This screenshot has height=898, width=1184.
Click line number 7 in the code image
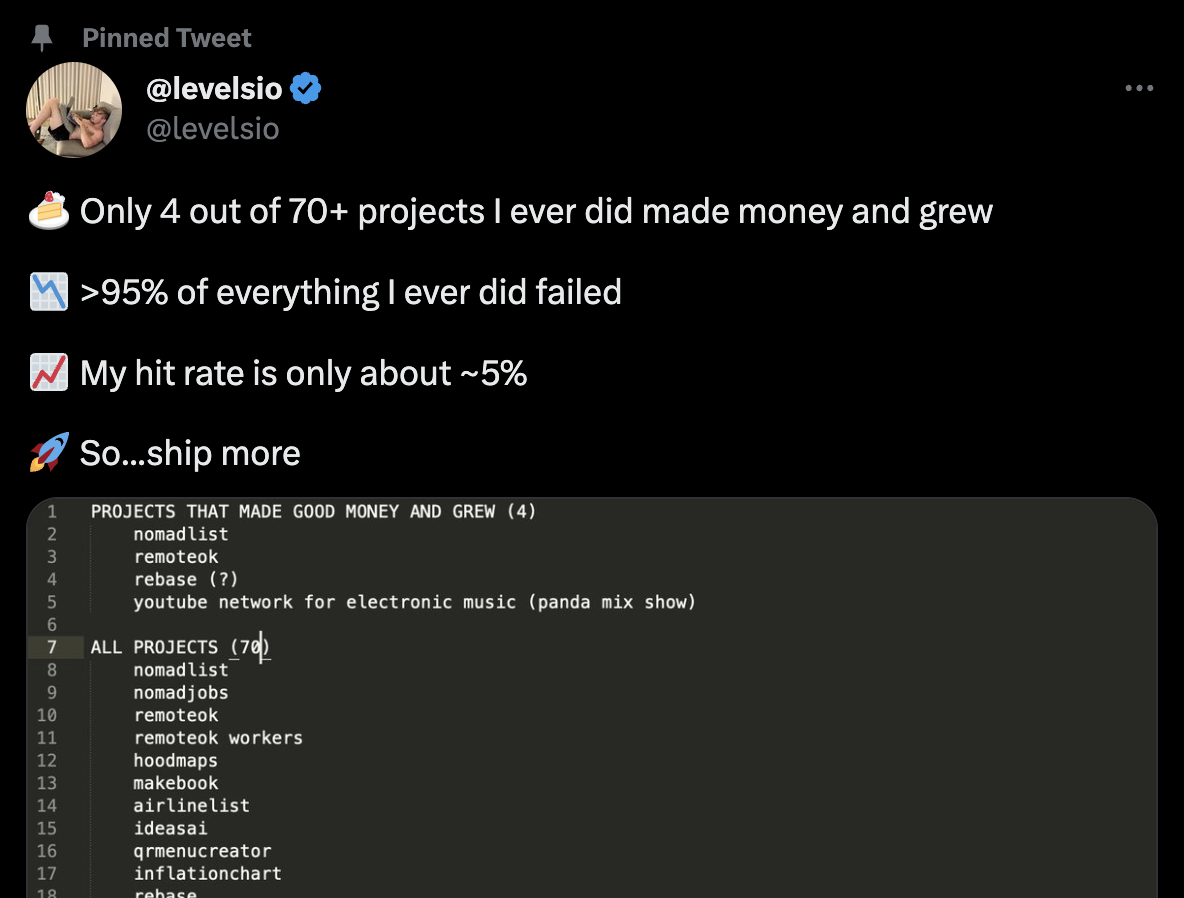click(51, 647)
